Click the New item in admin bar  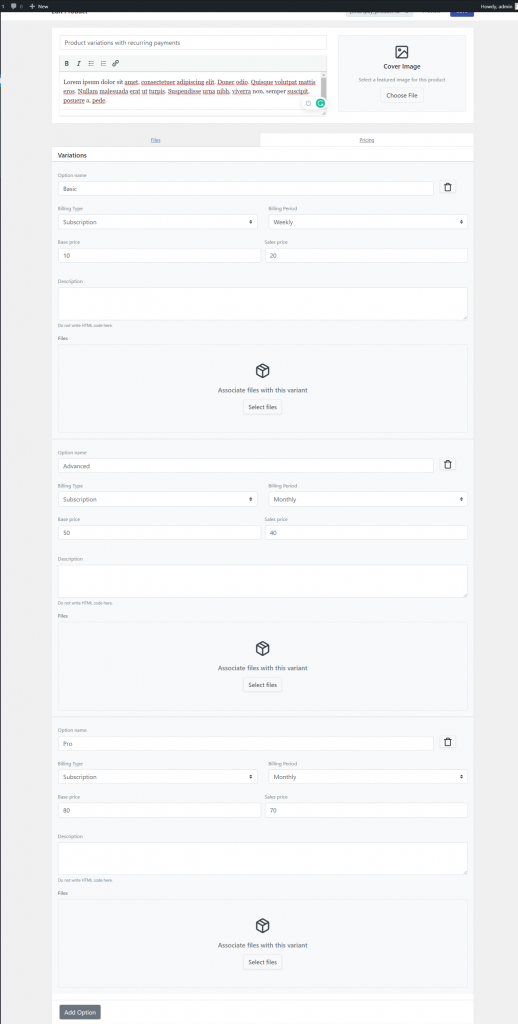coord(39,6)
